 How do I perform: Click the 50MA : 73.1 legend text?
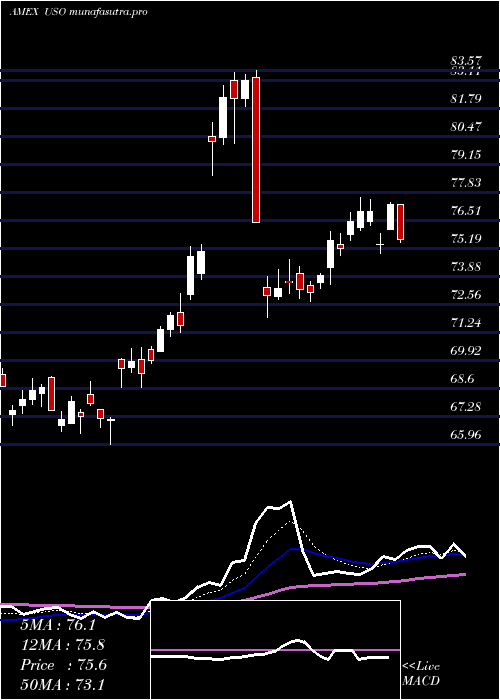(x=62, y=684)
